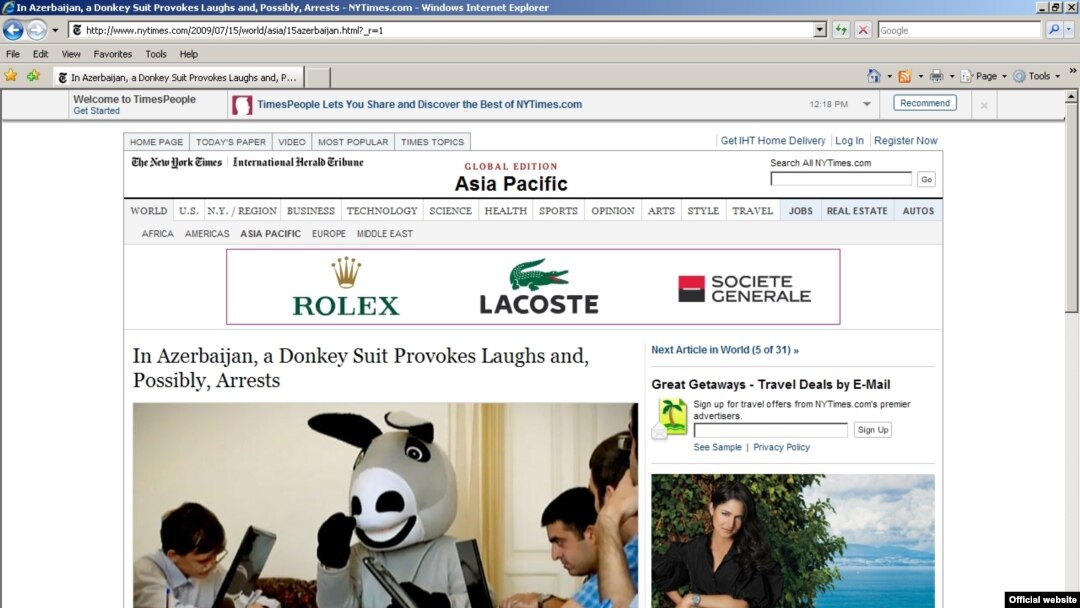Screen dimensions: 1080x608
Task: Click the red Stop loading icon
Action: [x=863, y=30]
